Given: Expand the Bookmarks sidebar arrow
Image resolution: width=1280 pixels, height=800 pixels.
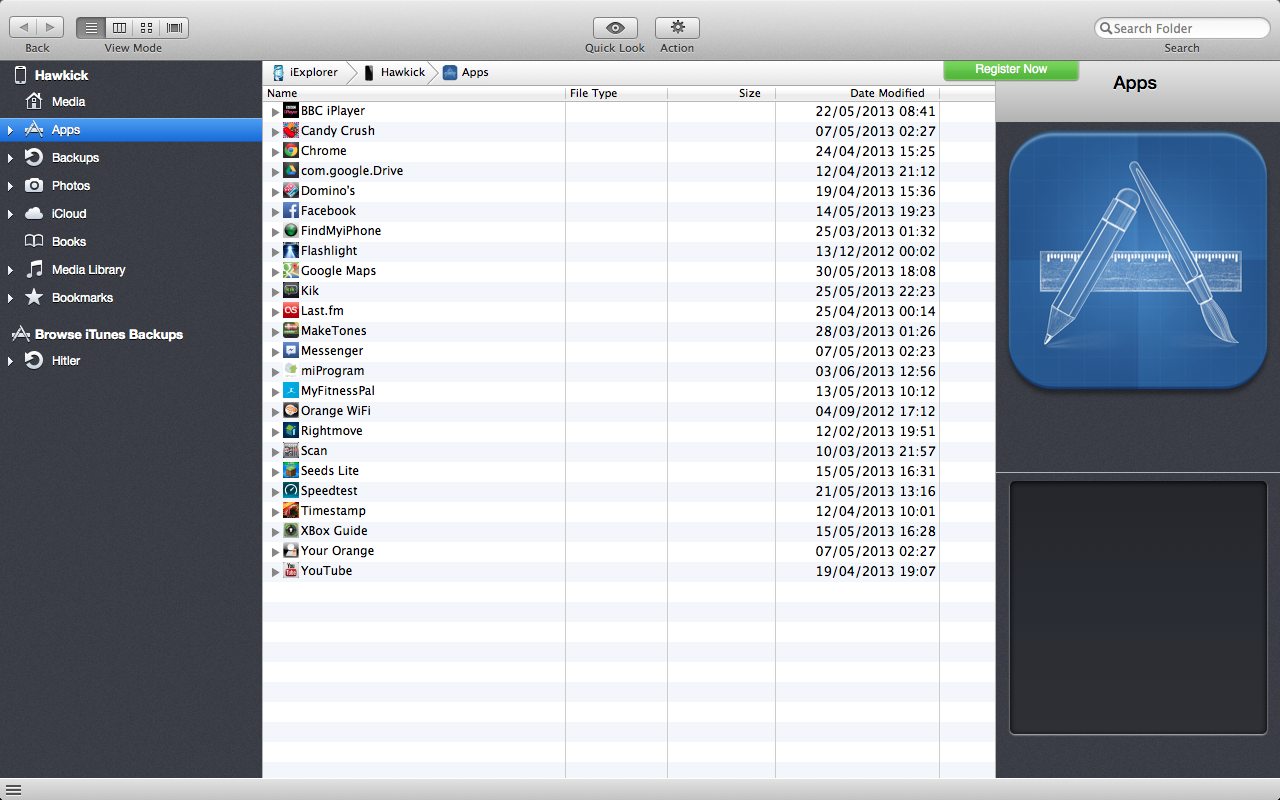Looking at the screenshot, I should 10,298.
